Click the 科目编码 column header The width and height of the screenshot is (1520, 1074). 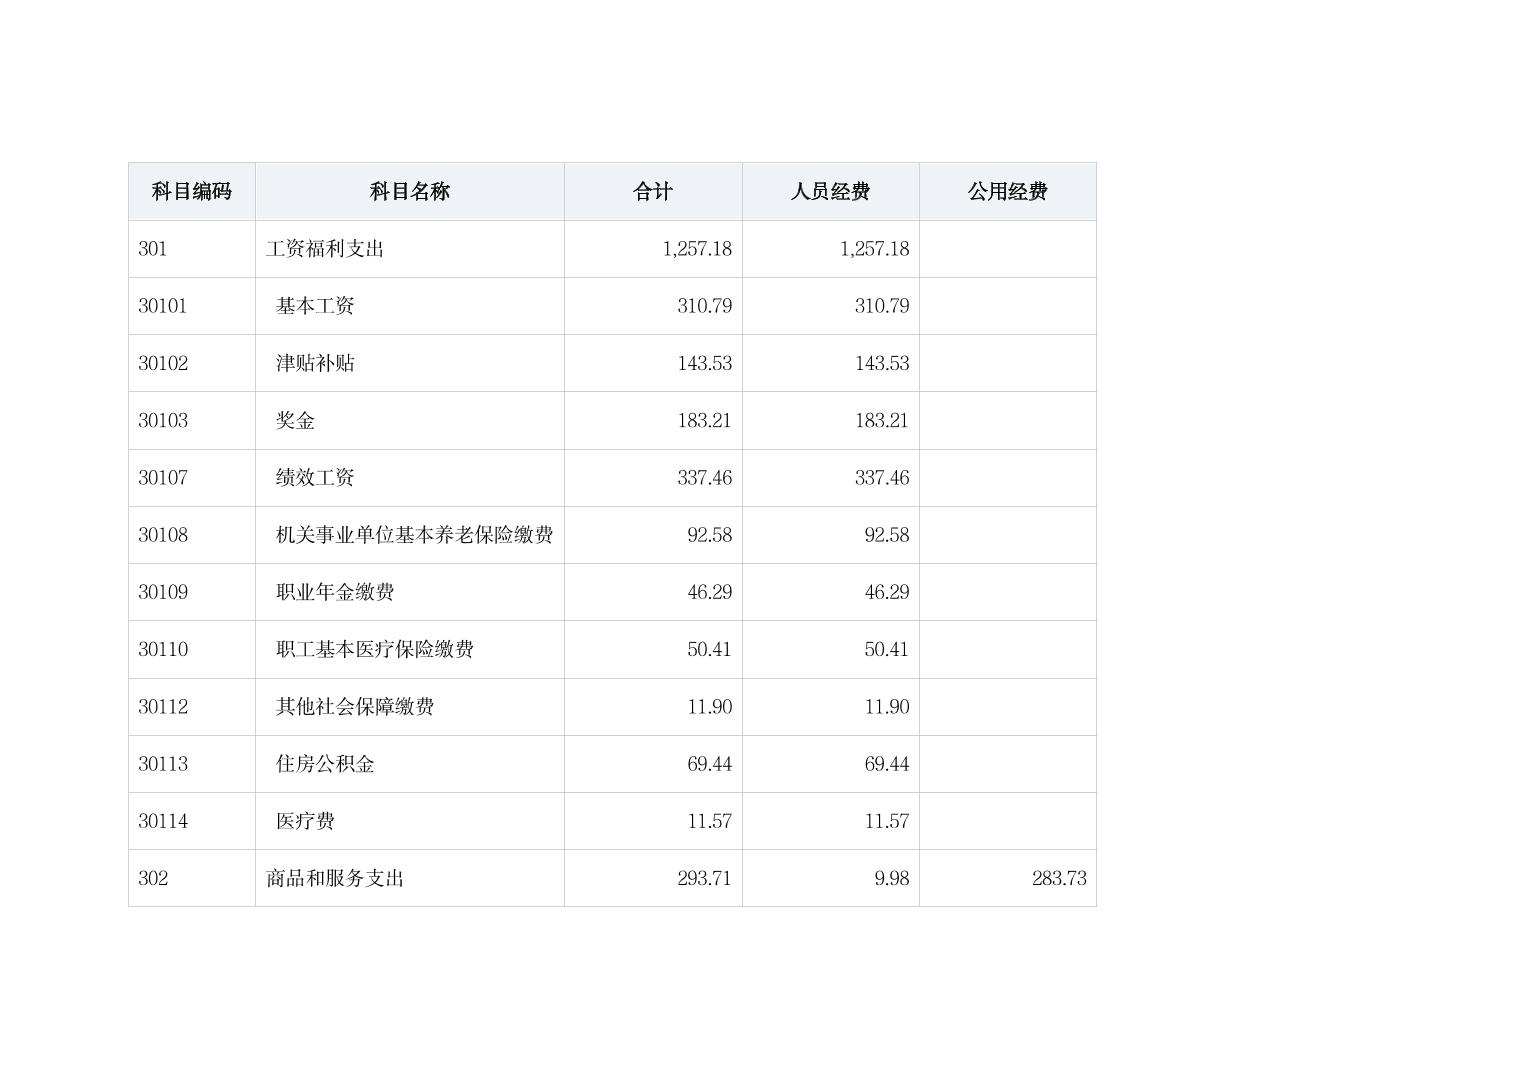click(x=191, y=191)
